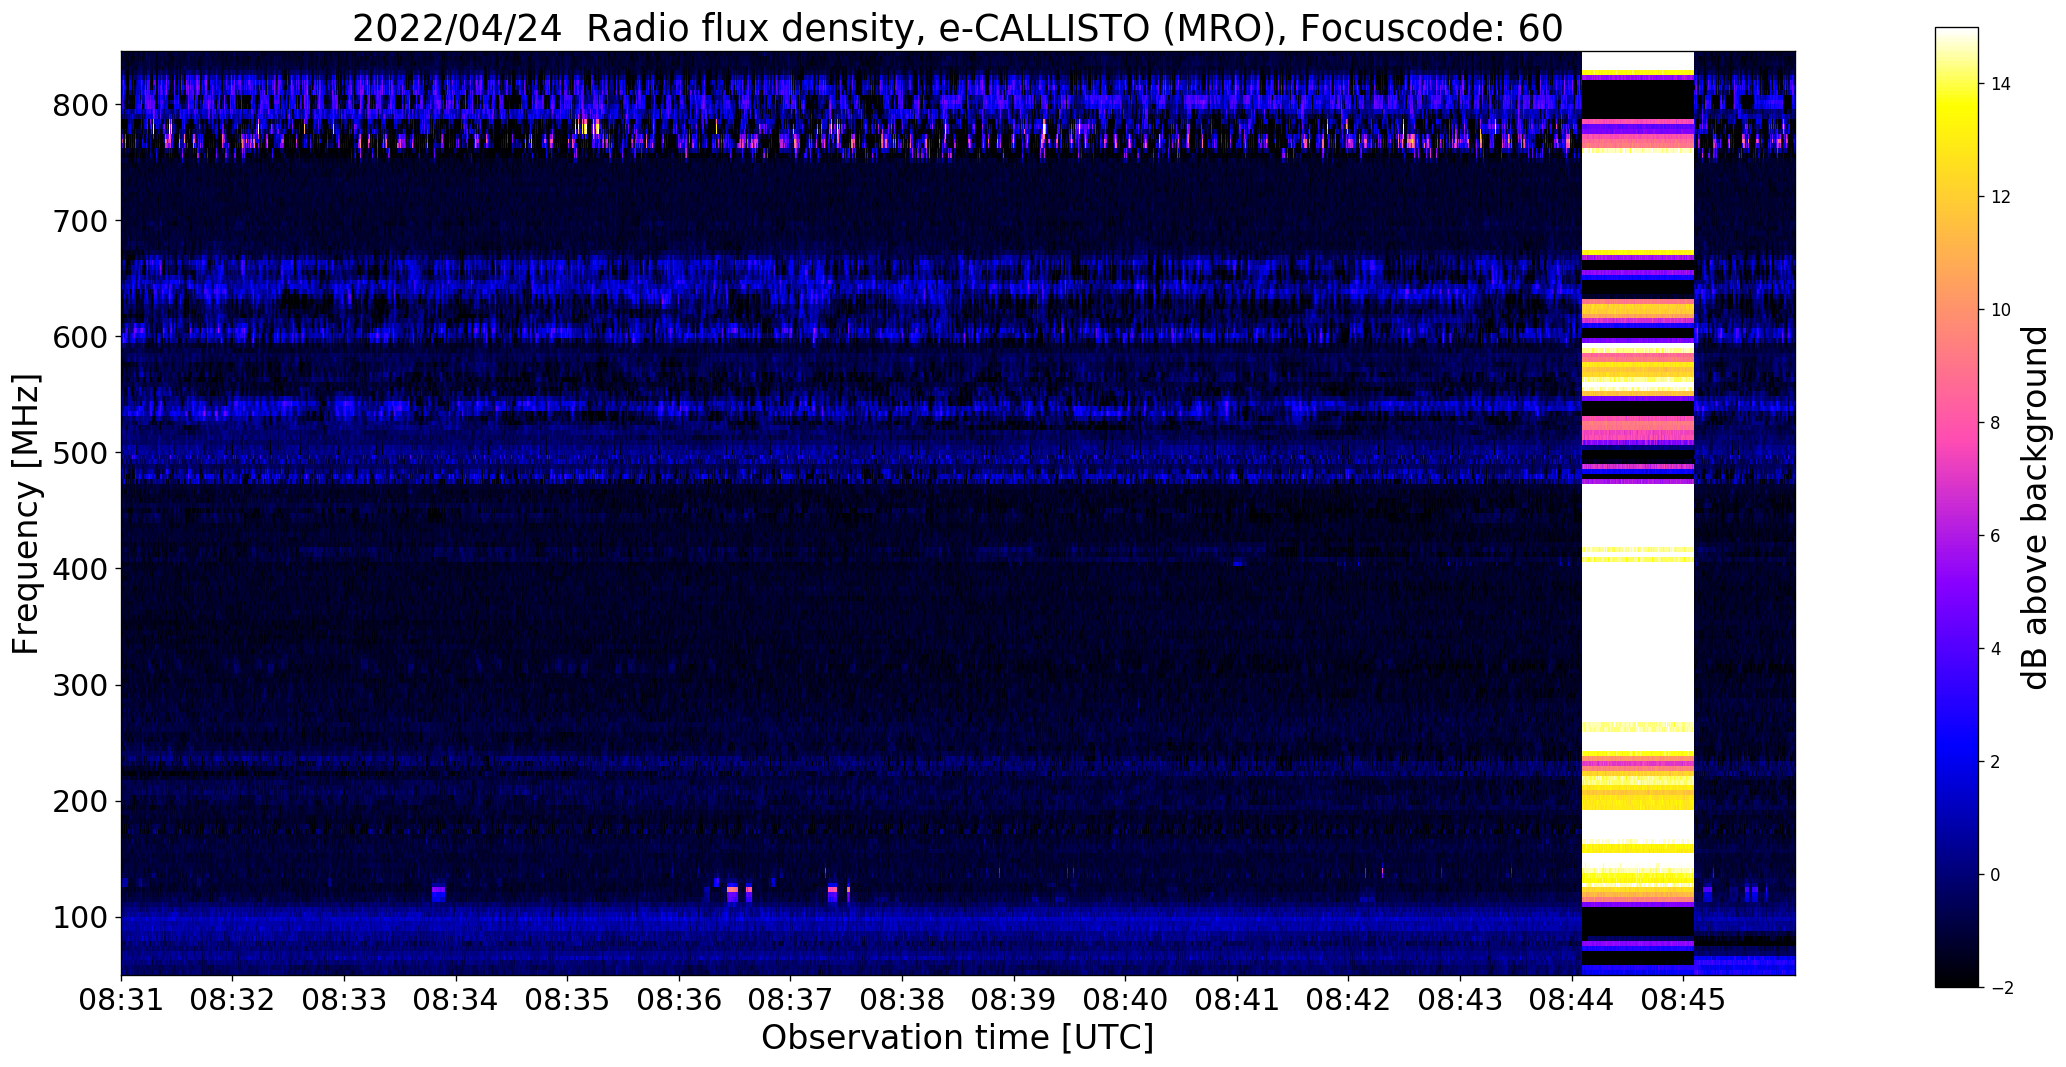Click the colorbar tick value 6
The image size is (2066, 1067).
[x=1995, y=536]
